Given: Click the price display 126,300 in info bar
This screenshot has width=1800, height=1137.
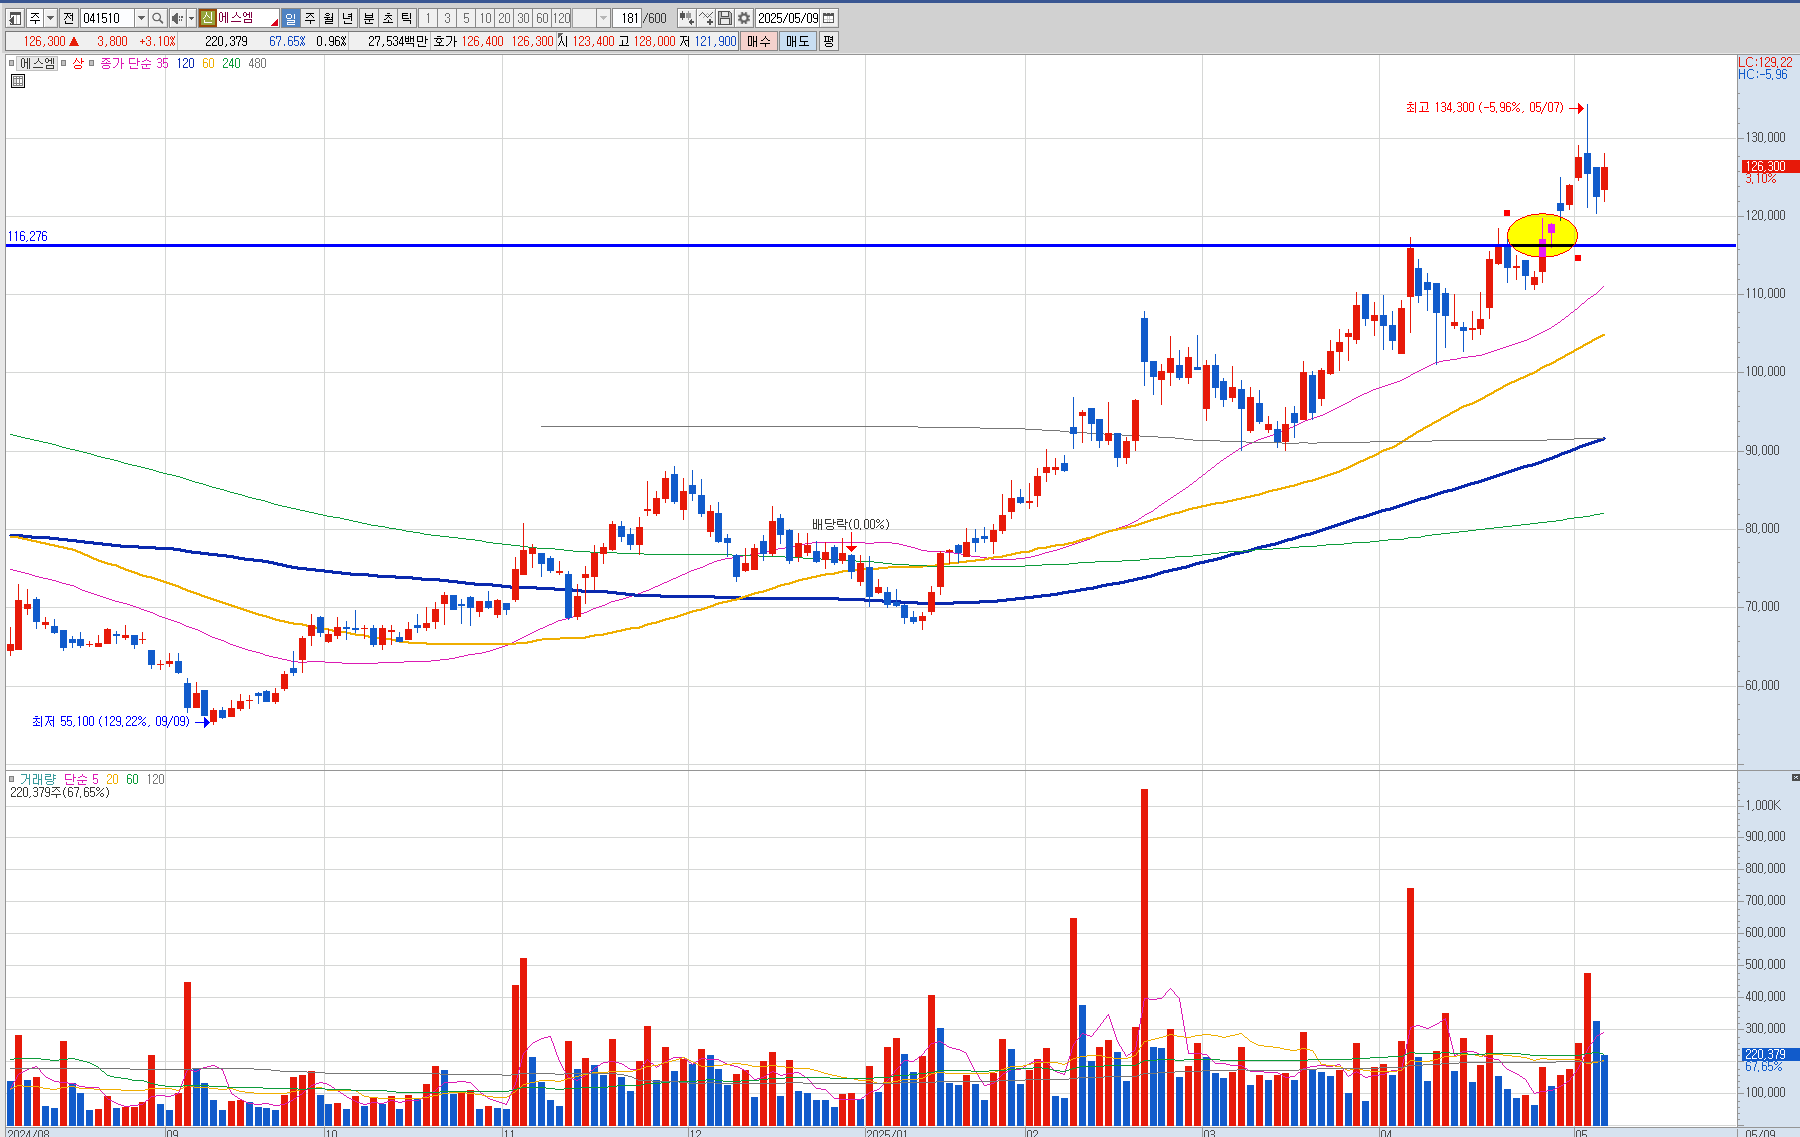Looking at the screenshot, I should click(x=44, y=41).
